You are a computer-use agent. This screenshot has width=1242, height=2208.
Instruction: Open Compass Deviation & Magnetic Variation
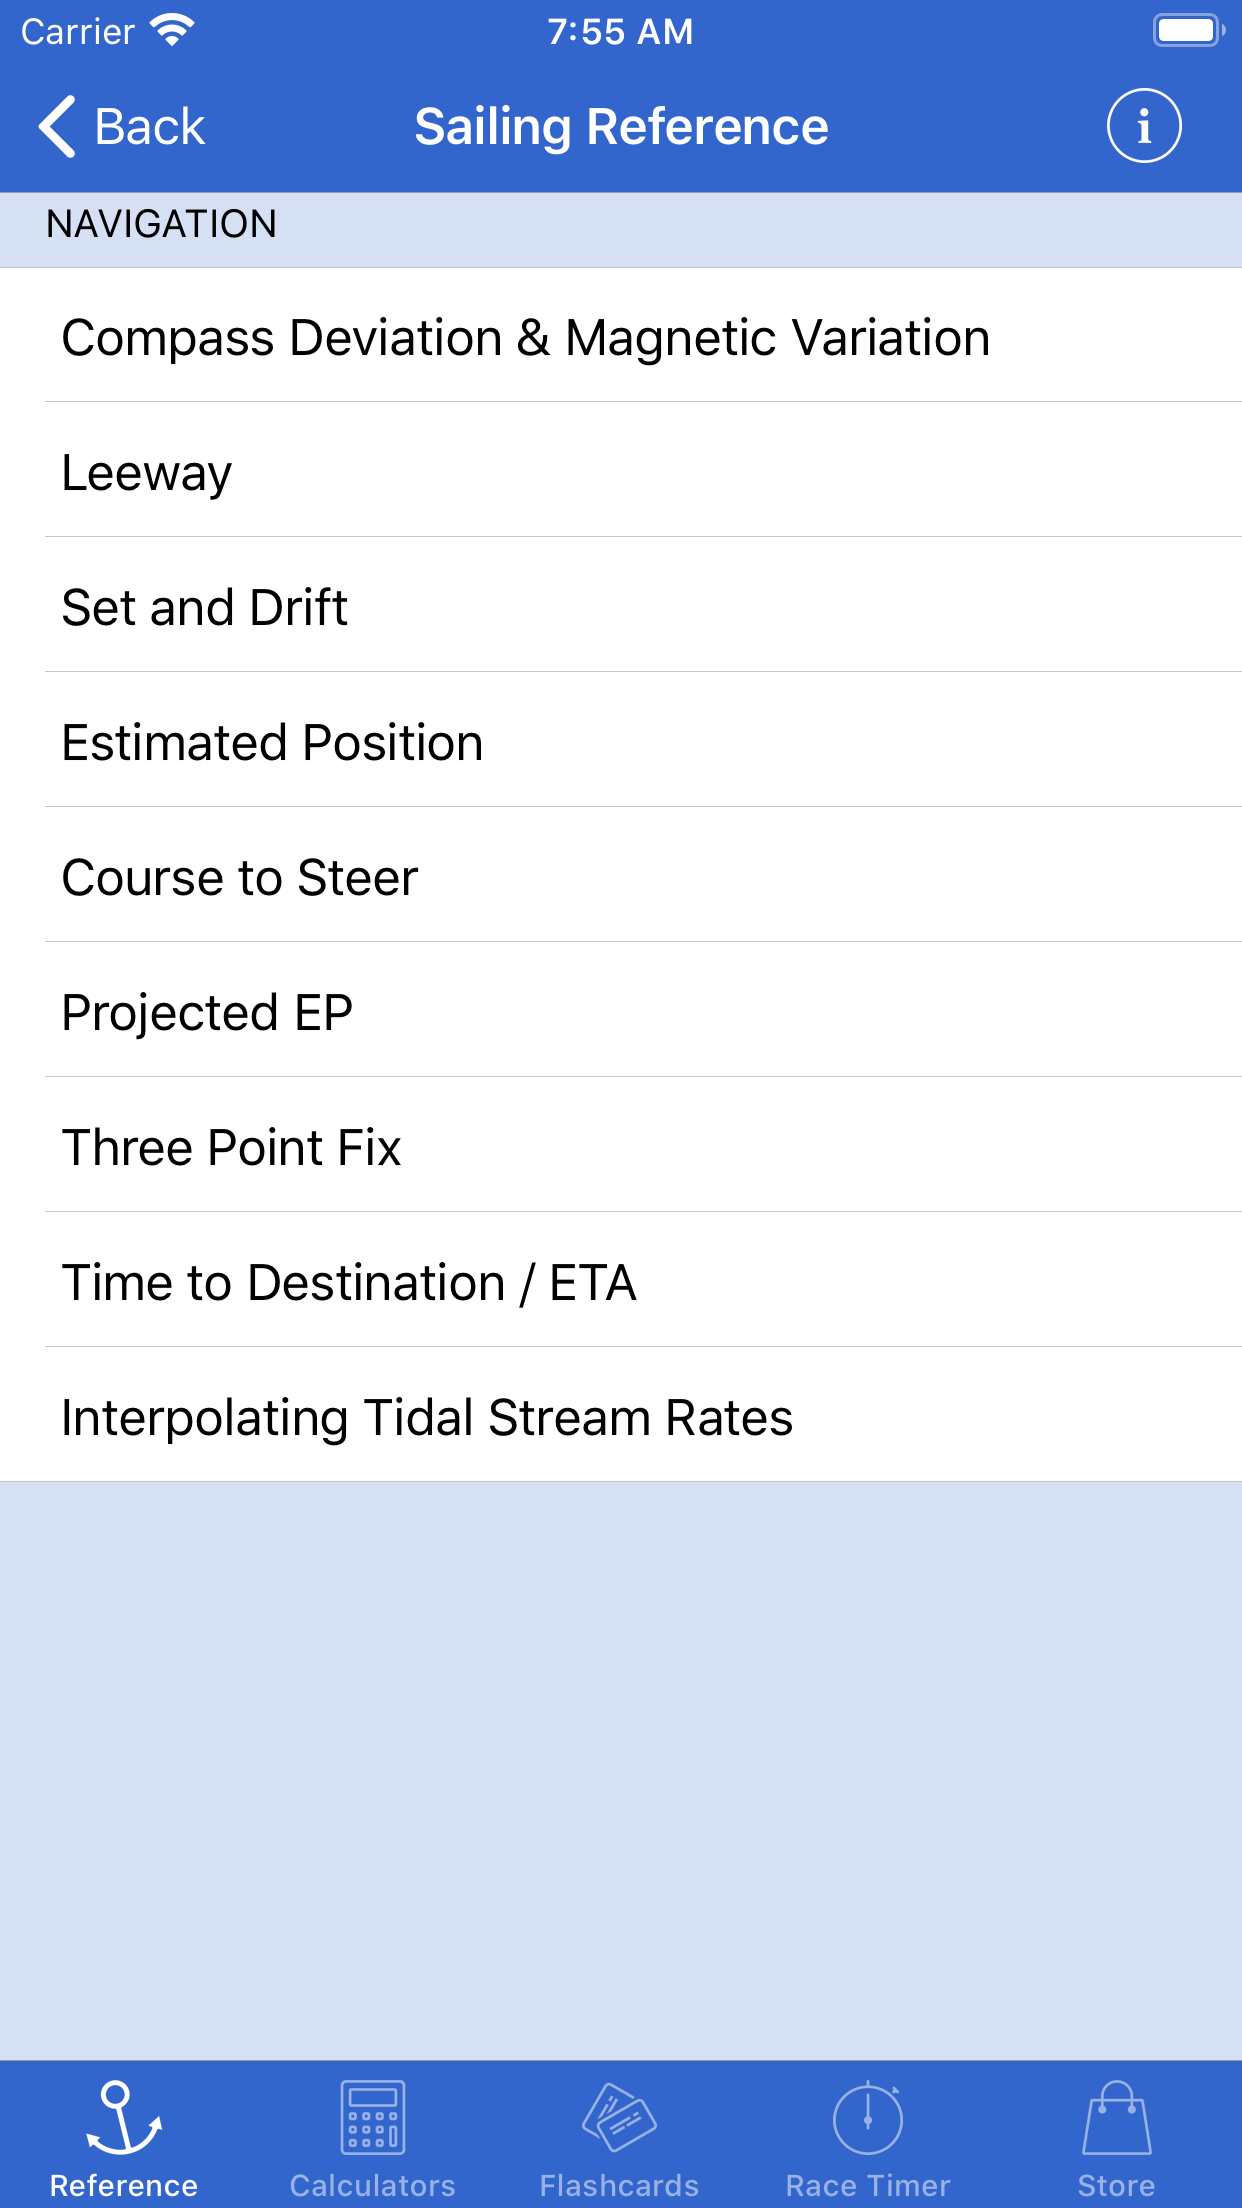tap(526, 337)
